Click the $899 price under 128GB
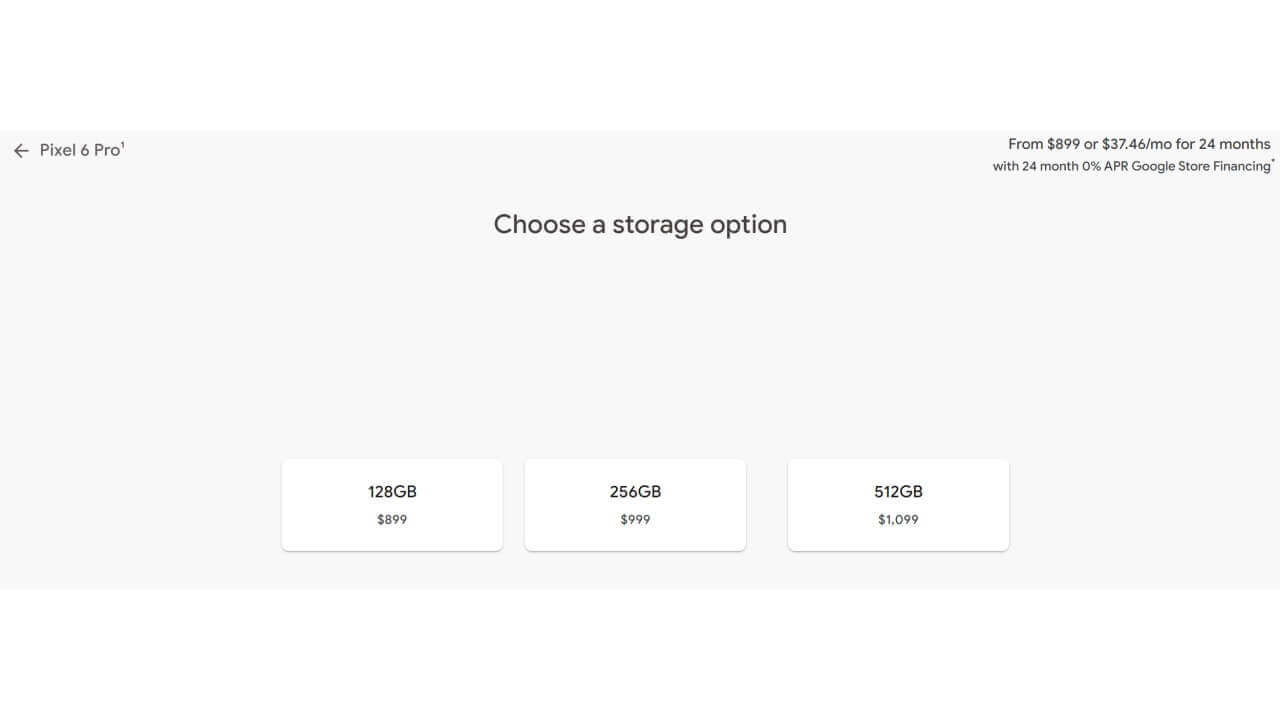This screenshot has width=1280, height=720. (392, 520)
